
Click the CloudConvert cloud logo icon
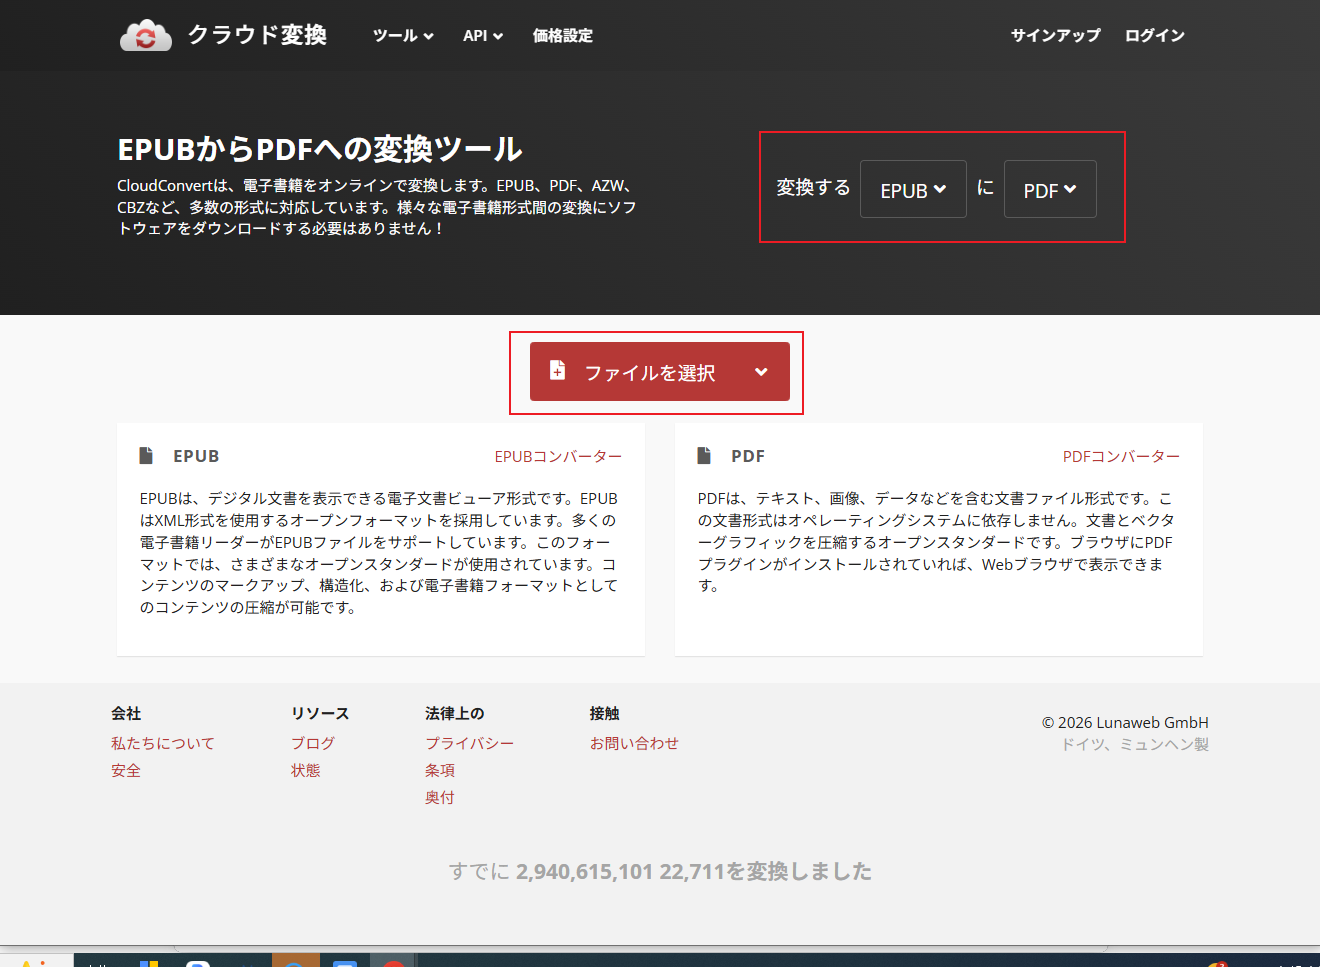click(146, 35)
